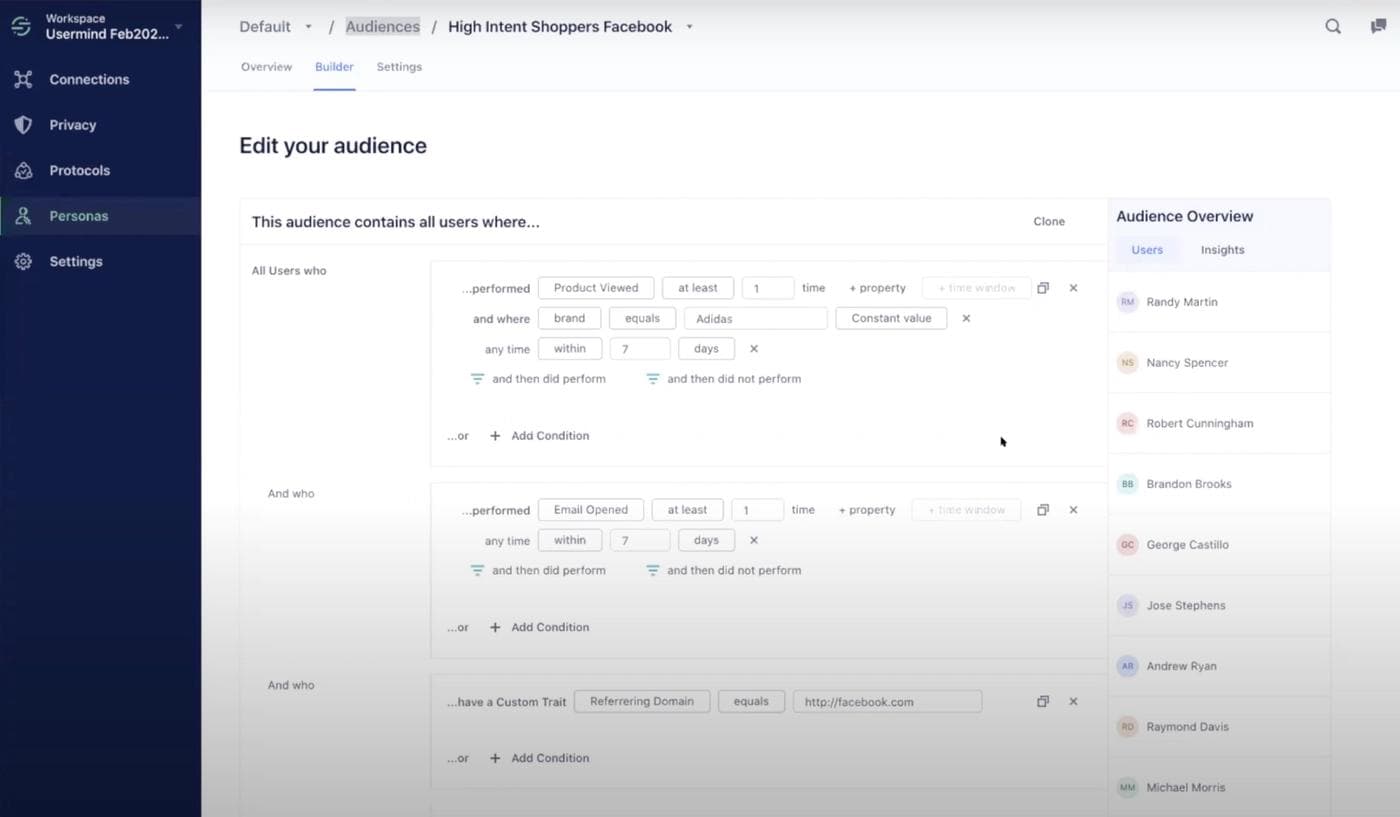Select the Personas icon in the sidebar
The height and width of the screenshot is (817, 1400).
click(x=25, y=216)
